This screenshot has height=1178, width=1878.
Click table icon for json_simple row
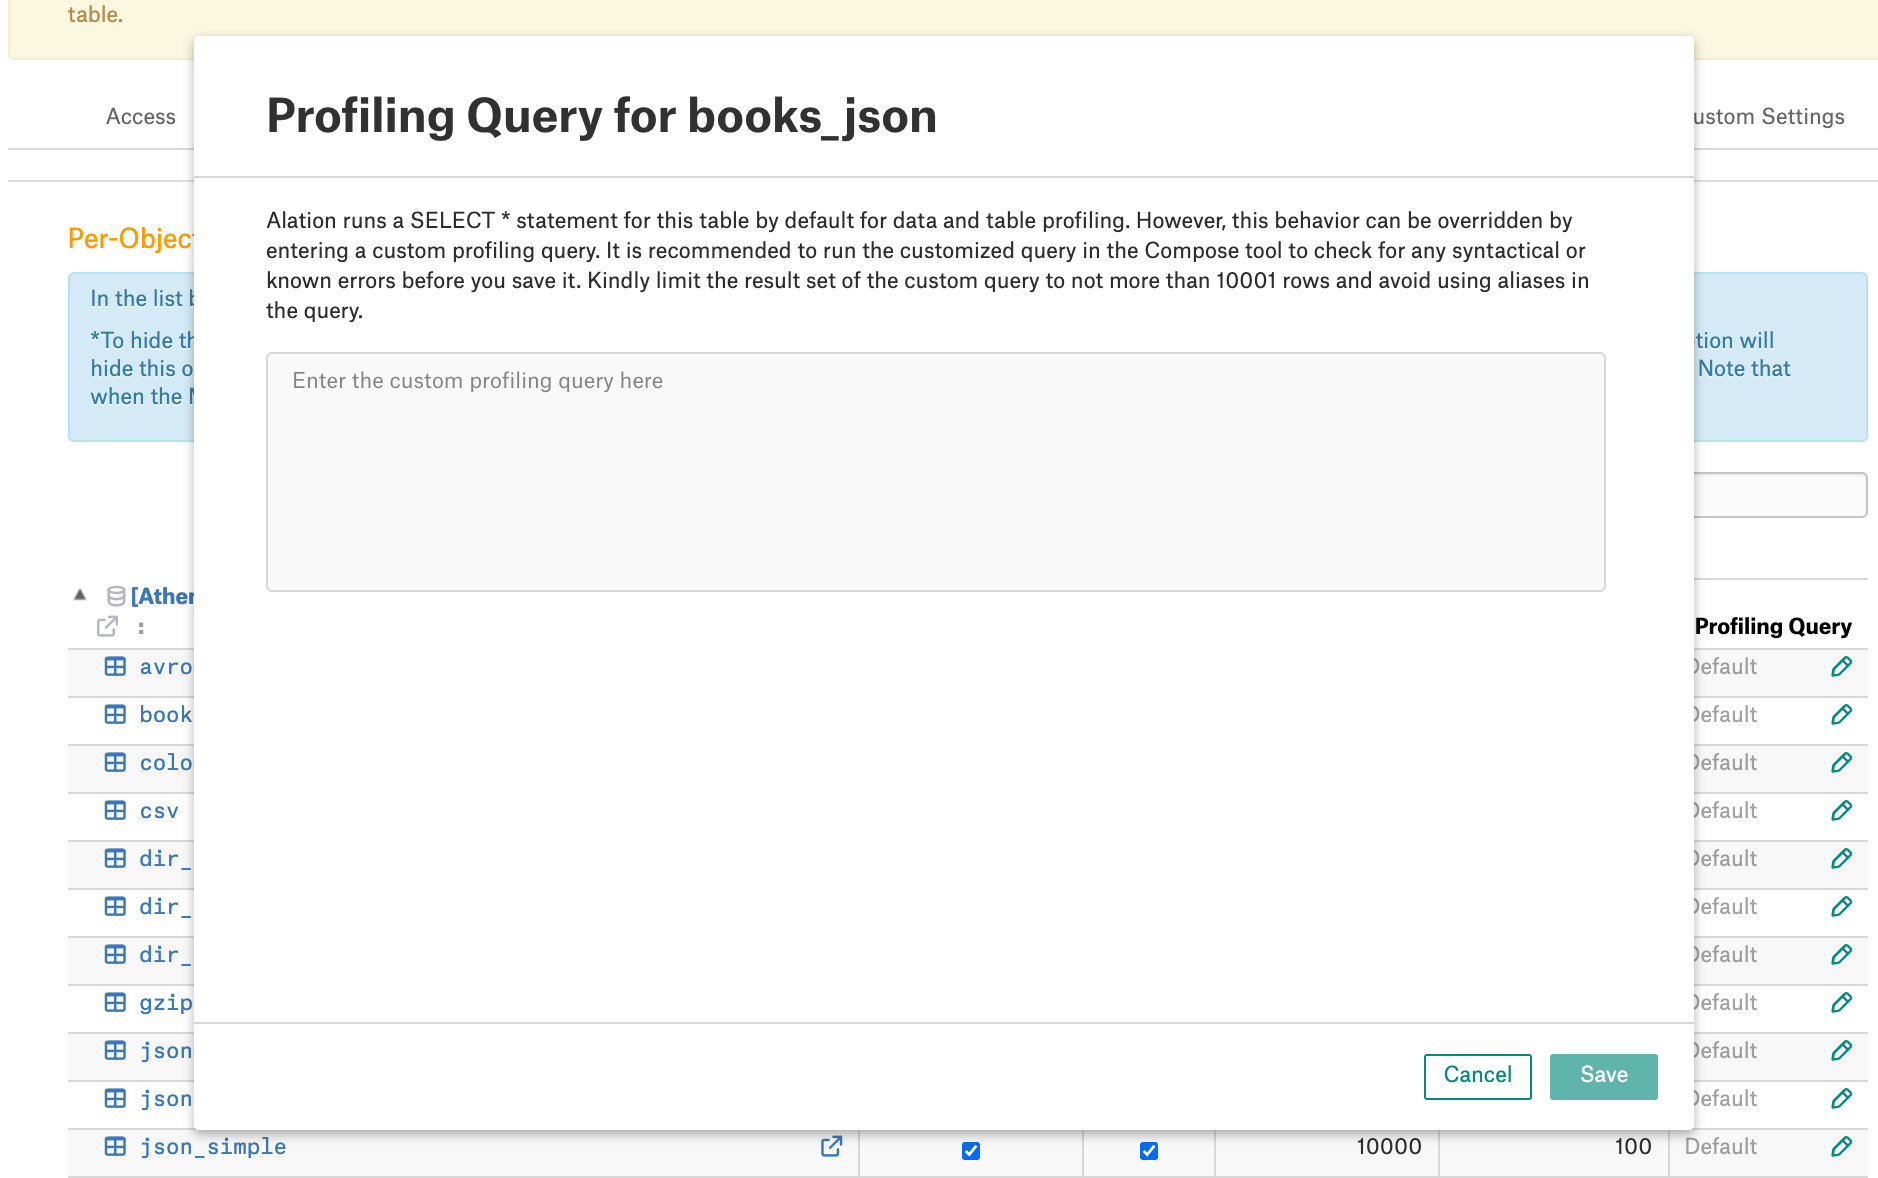click(115, 1146)
